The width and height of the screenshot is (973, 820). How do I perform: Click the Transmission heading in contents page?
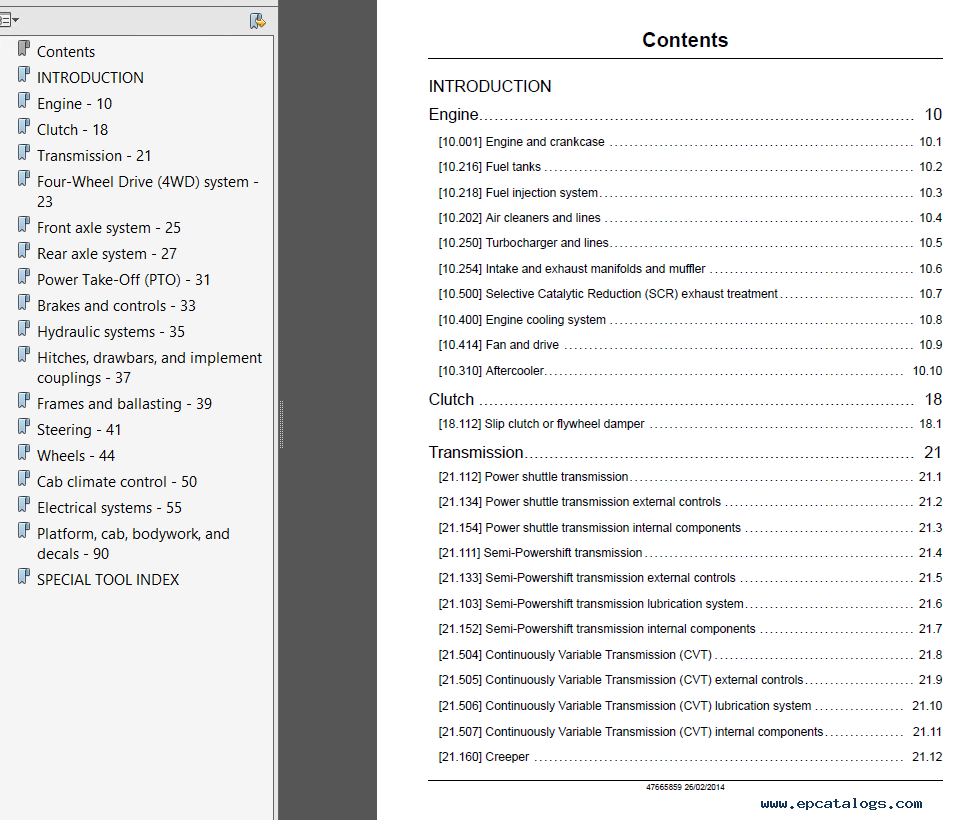[476, 453]
